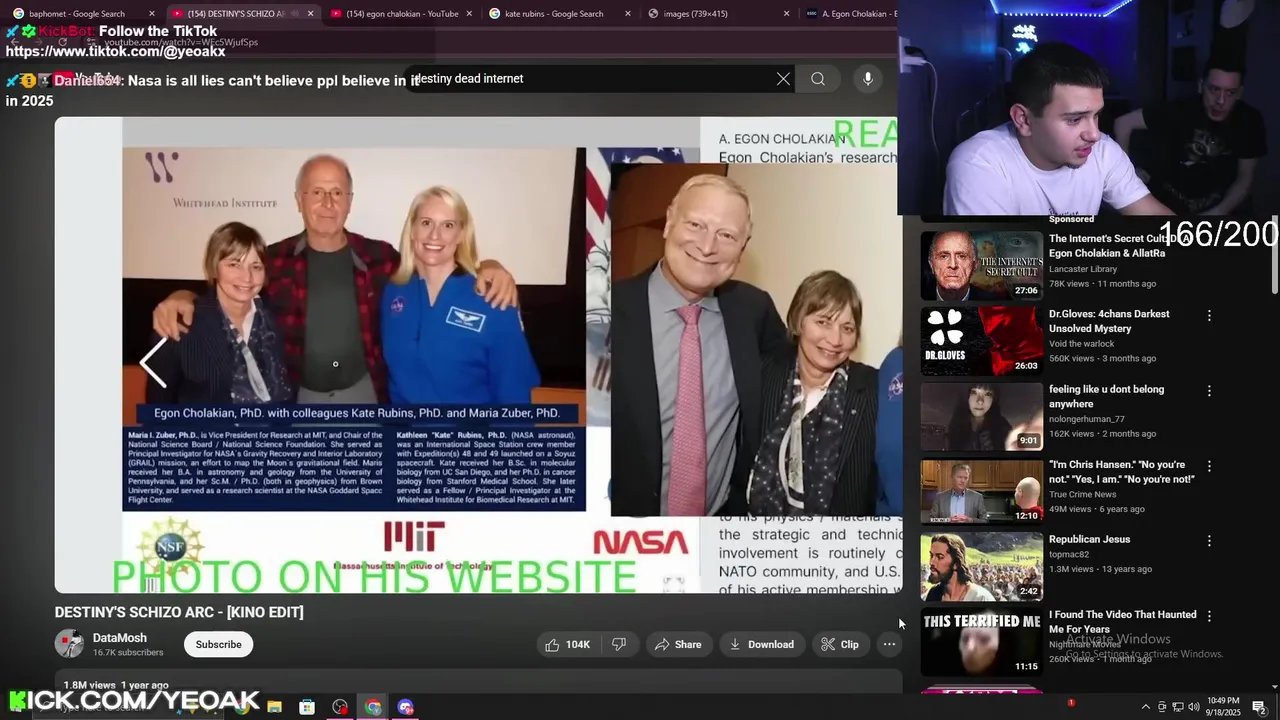The image size is (1280, 720).
Task: Open options for feeling like u dont belong video
Action: pos(1209,391)
